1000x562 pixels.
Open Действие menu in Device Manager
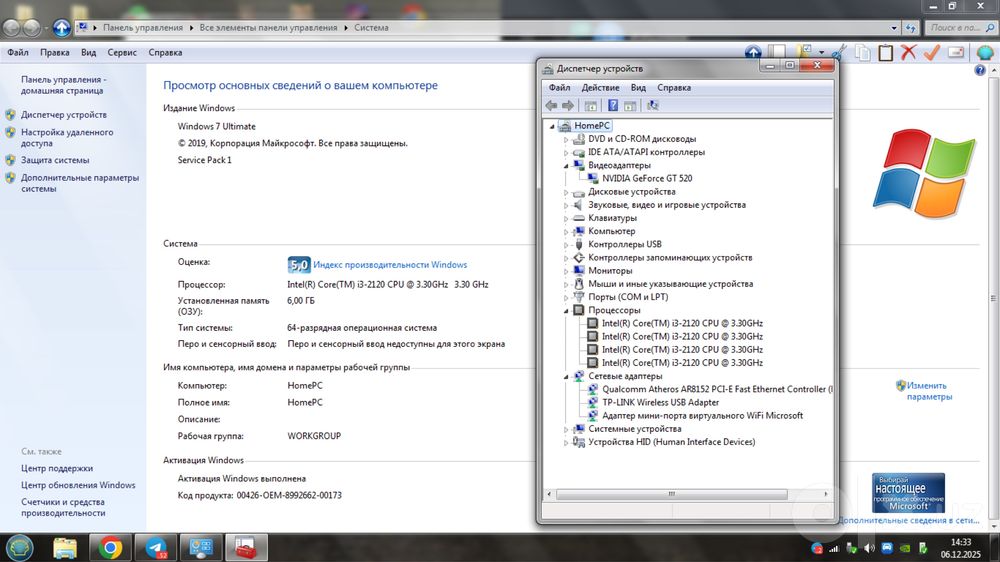600,87
